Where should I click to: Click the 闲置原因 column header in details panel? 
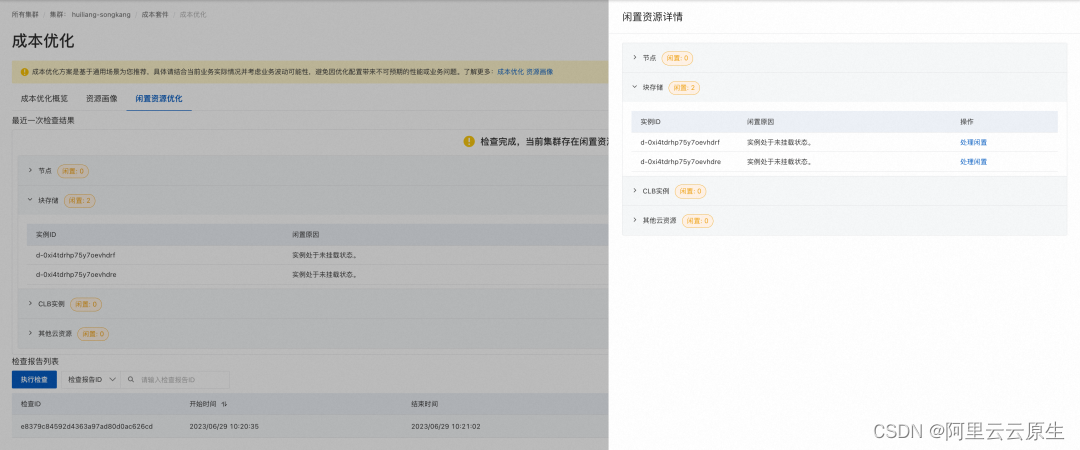(760, 122)
